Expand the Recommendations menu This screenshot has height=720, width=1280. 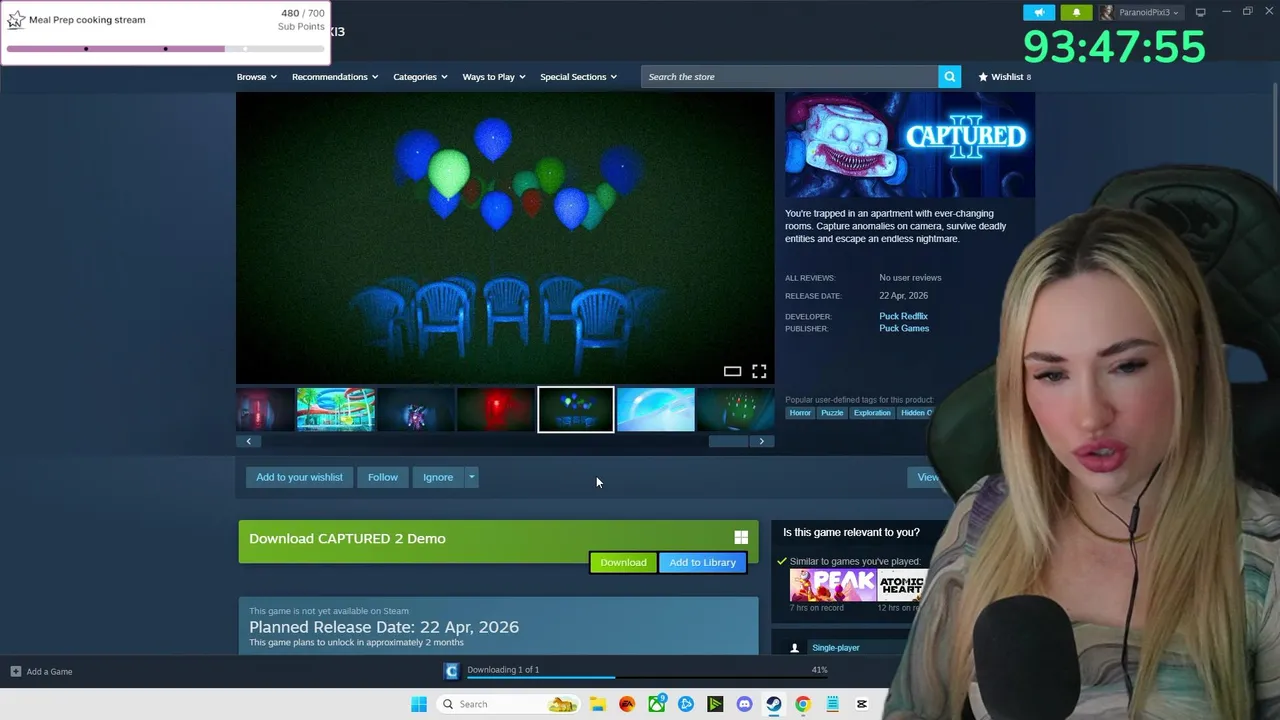pyautogui.click(x=335, y=76)
